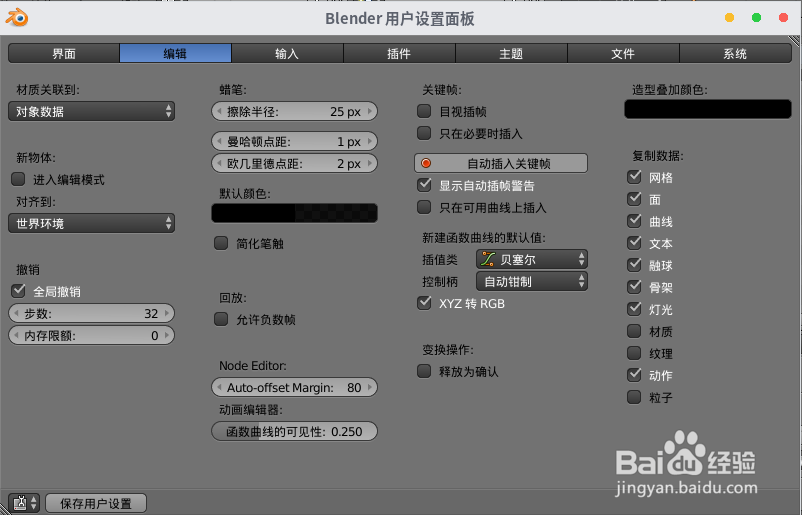Open the 材质关联到 对象数据 dropdown
802x515 pixels.
tap(92, 111)
